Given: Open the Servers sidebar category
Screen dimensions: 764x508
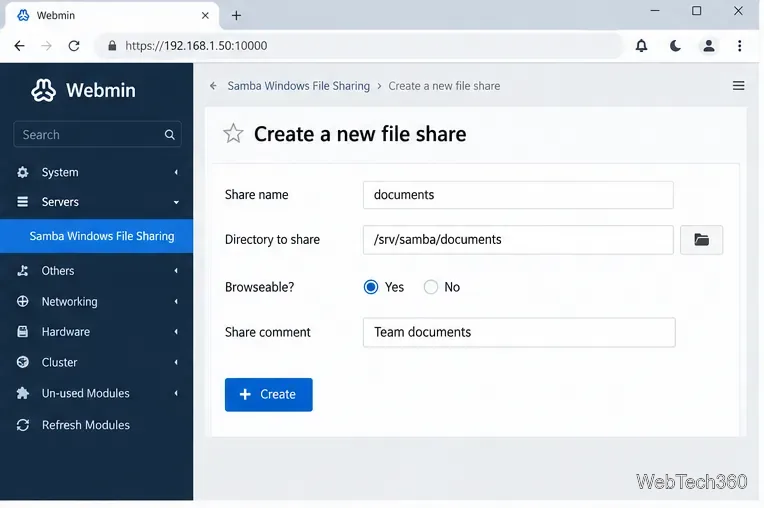Looking at the screenshot, I should (x=96, y=202).
